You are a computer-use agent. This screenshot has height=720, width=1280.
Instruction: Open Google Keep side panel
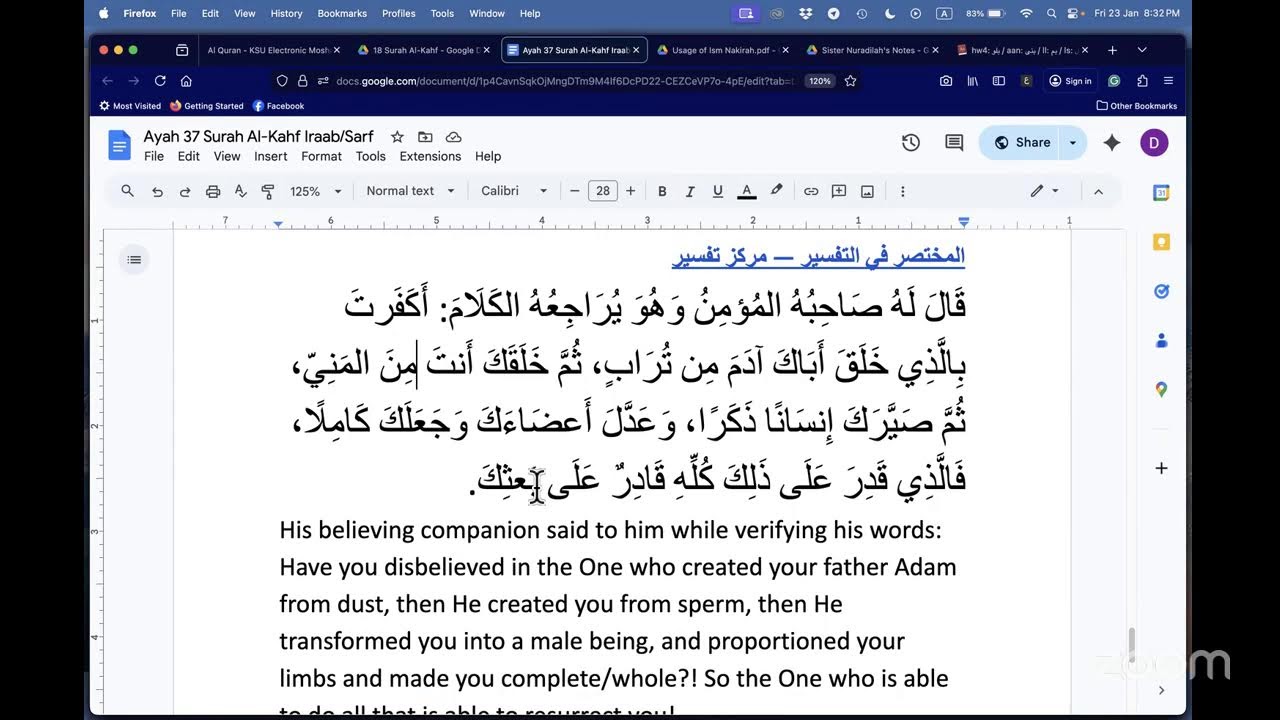(x=1161, y=242)
